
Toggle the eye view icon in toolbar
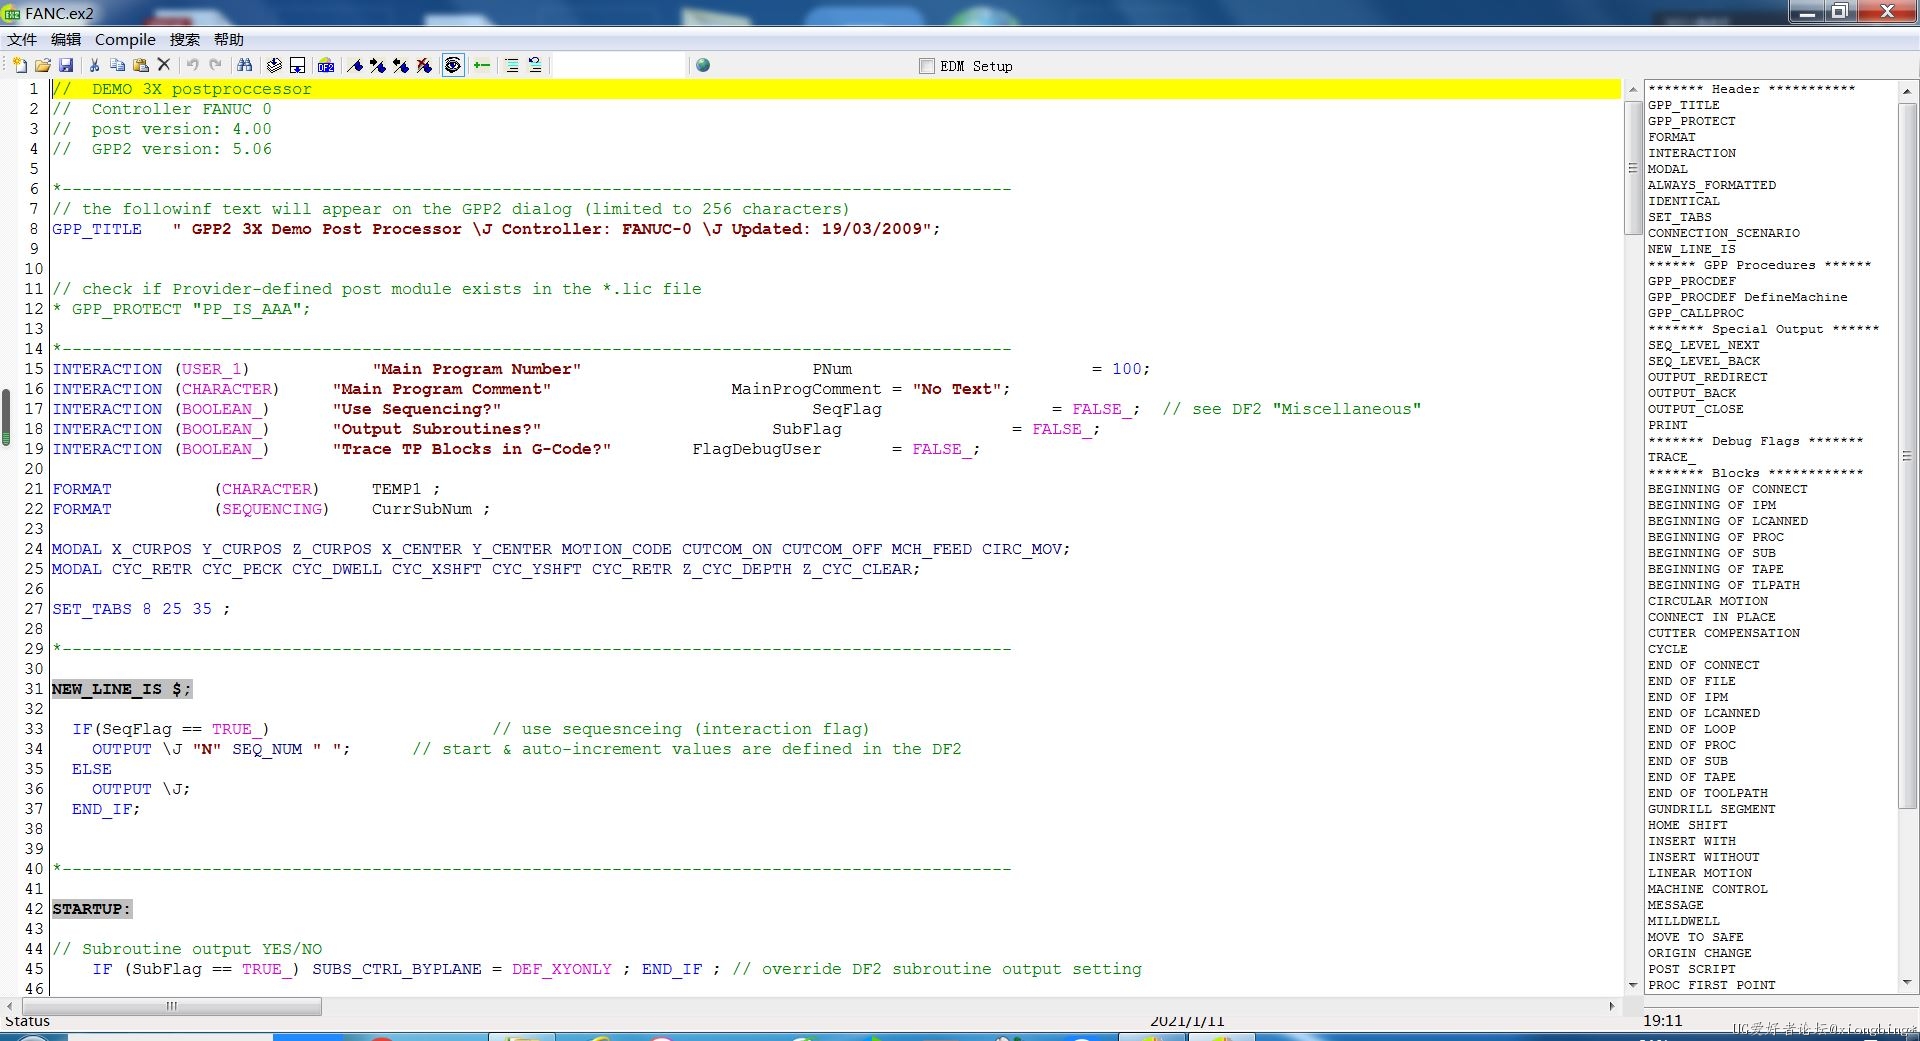[x=453, y=65]
